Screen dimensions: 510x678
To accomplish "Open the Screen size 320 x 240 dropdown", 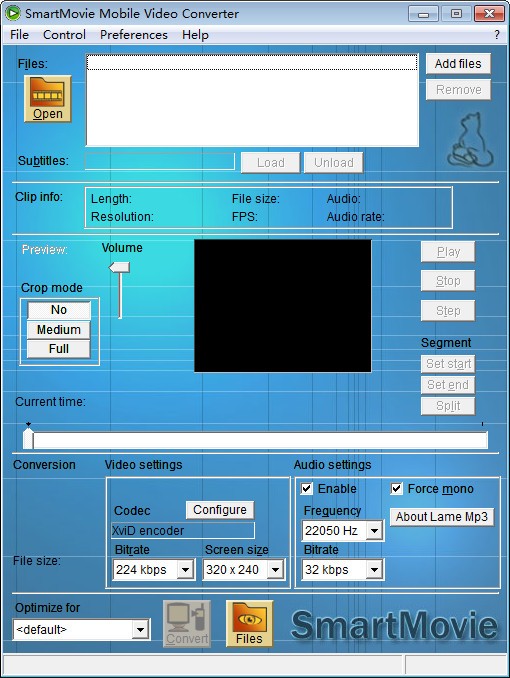I will (275, 570).
